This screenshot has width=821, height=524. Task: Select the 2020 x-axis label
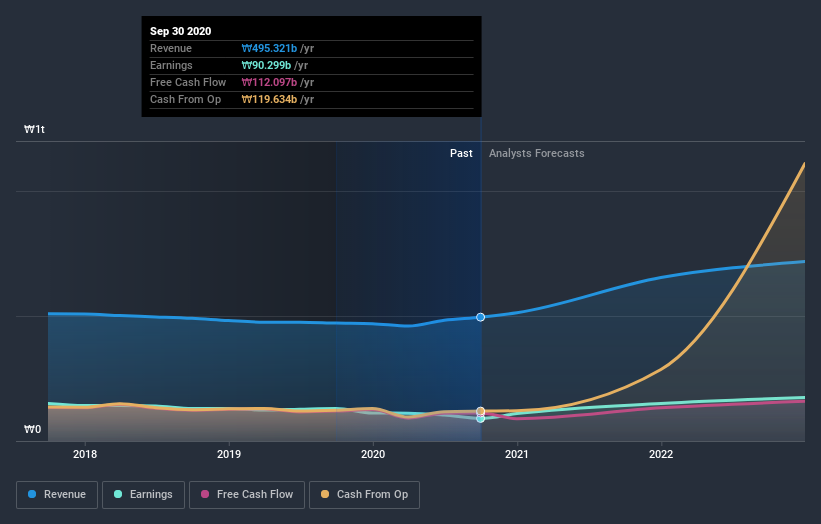(373, 454)
